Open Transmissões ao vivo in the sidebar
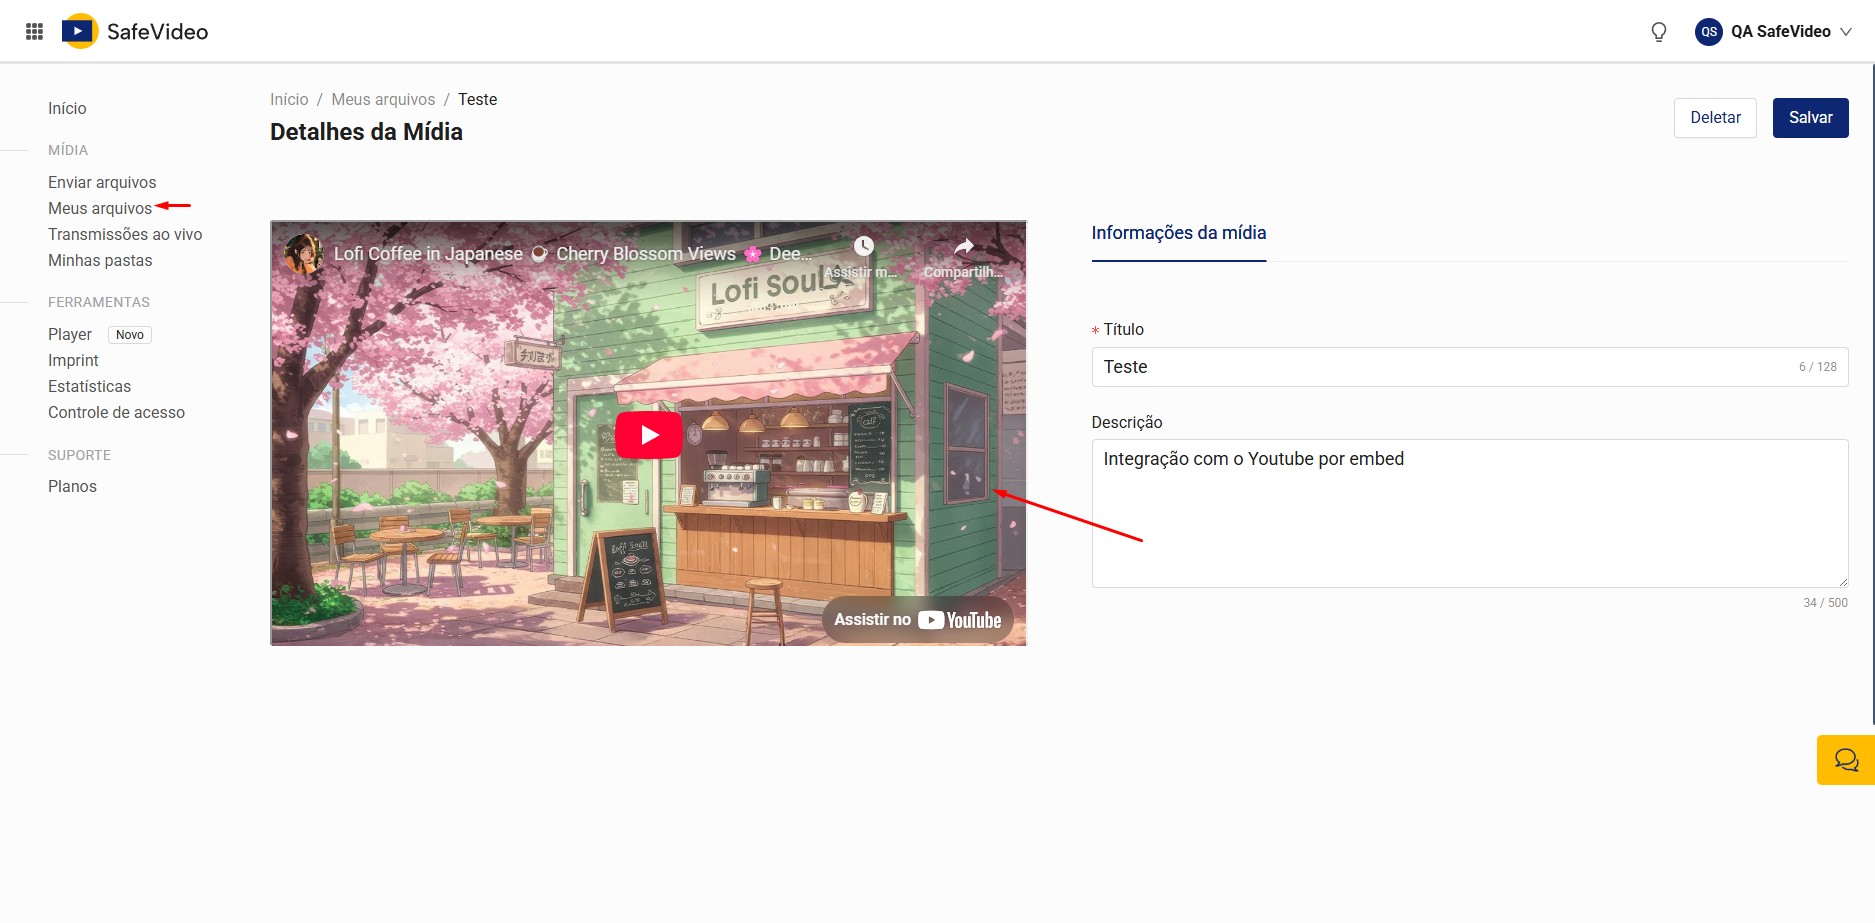Screen dimensions: 1875x923 [125, 234]
